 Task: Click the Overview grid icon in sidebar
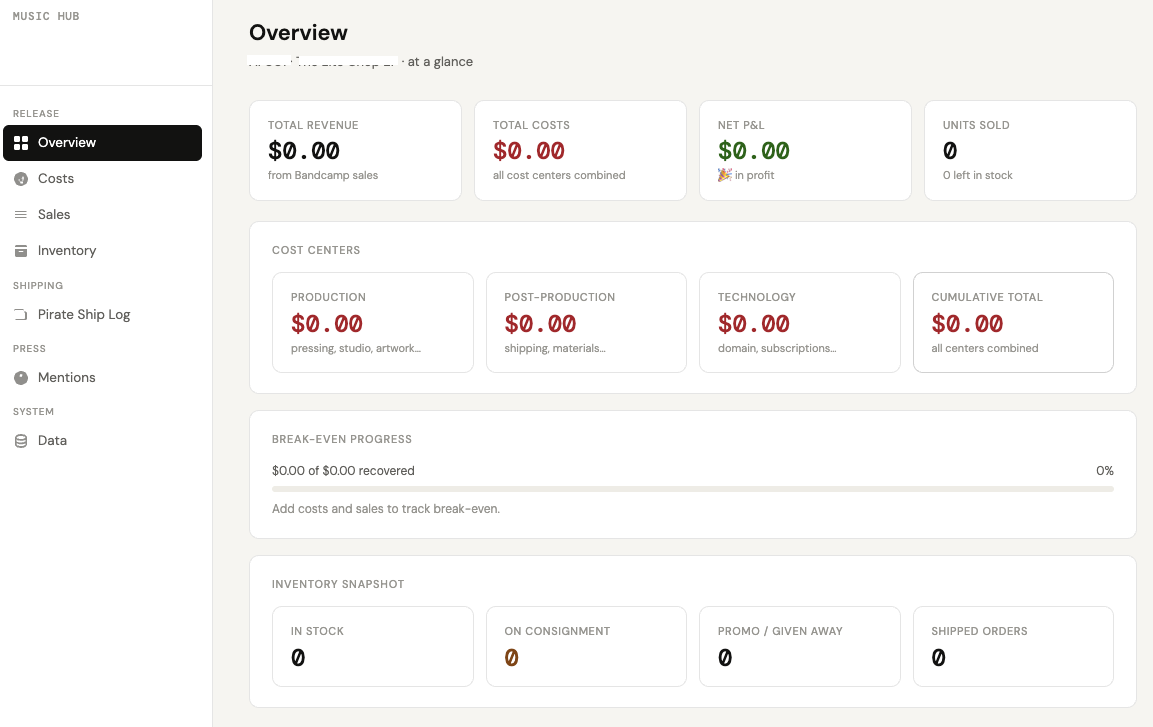click(22, 142)
